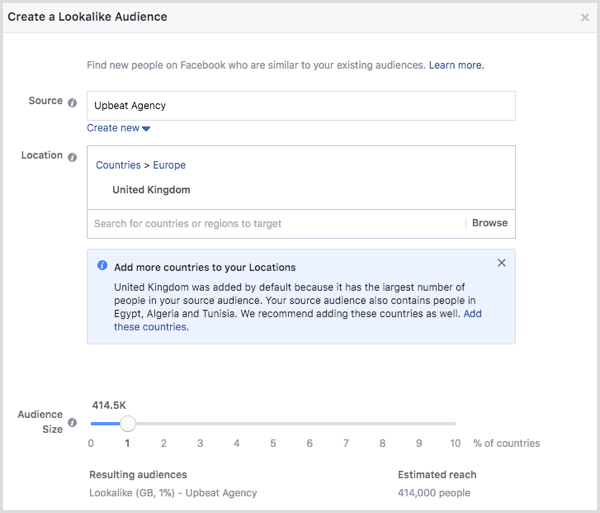Click the 414.5K audience size value

pyautogui.click(x=109, y=405)
